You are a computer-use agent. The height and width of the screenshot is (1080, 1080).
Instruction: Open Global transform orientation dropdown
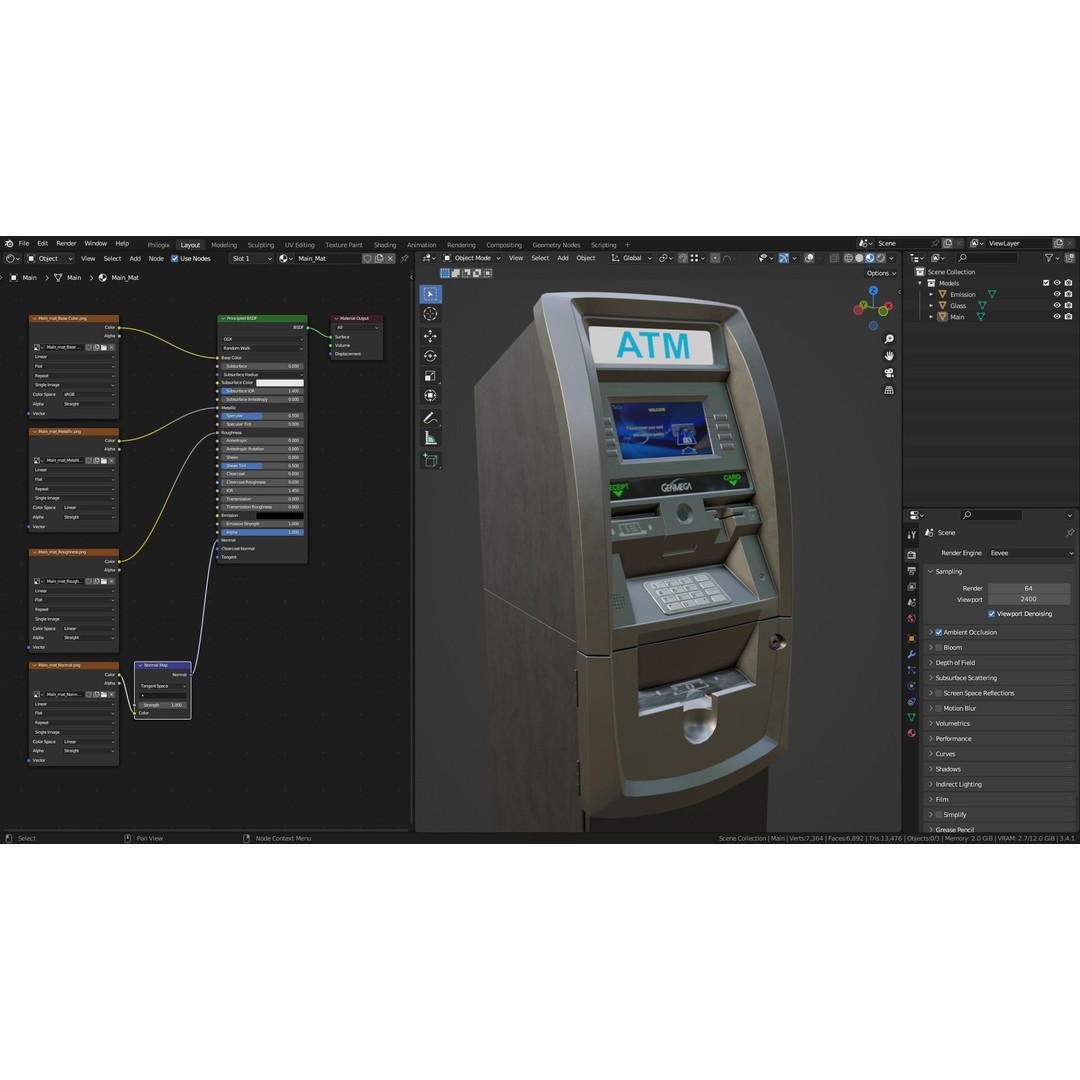[x=632, y=258]
